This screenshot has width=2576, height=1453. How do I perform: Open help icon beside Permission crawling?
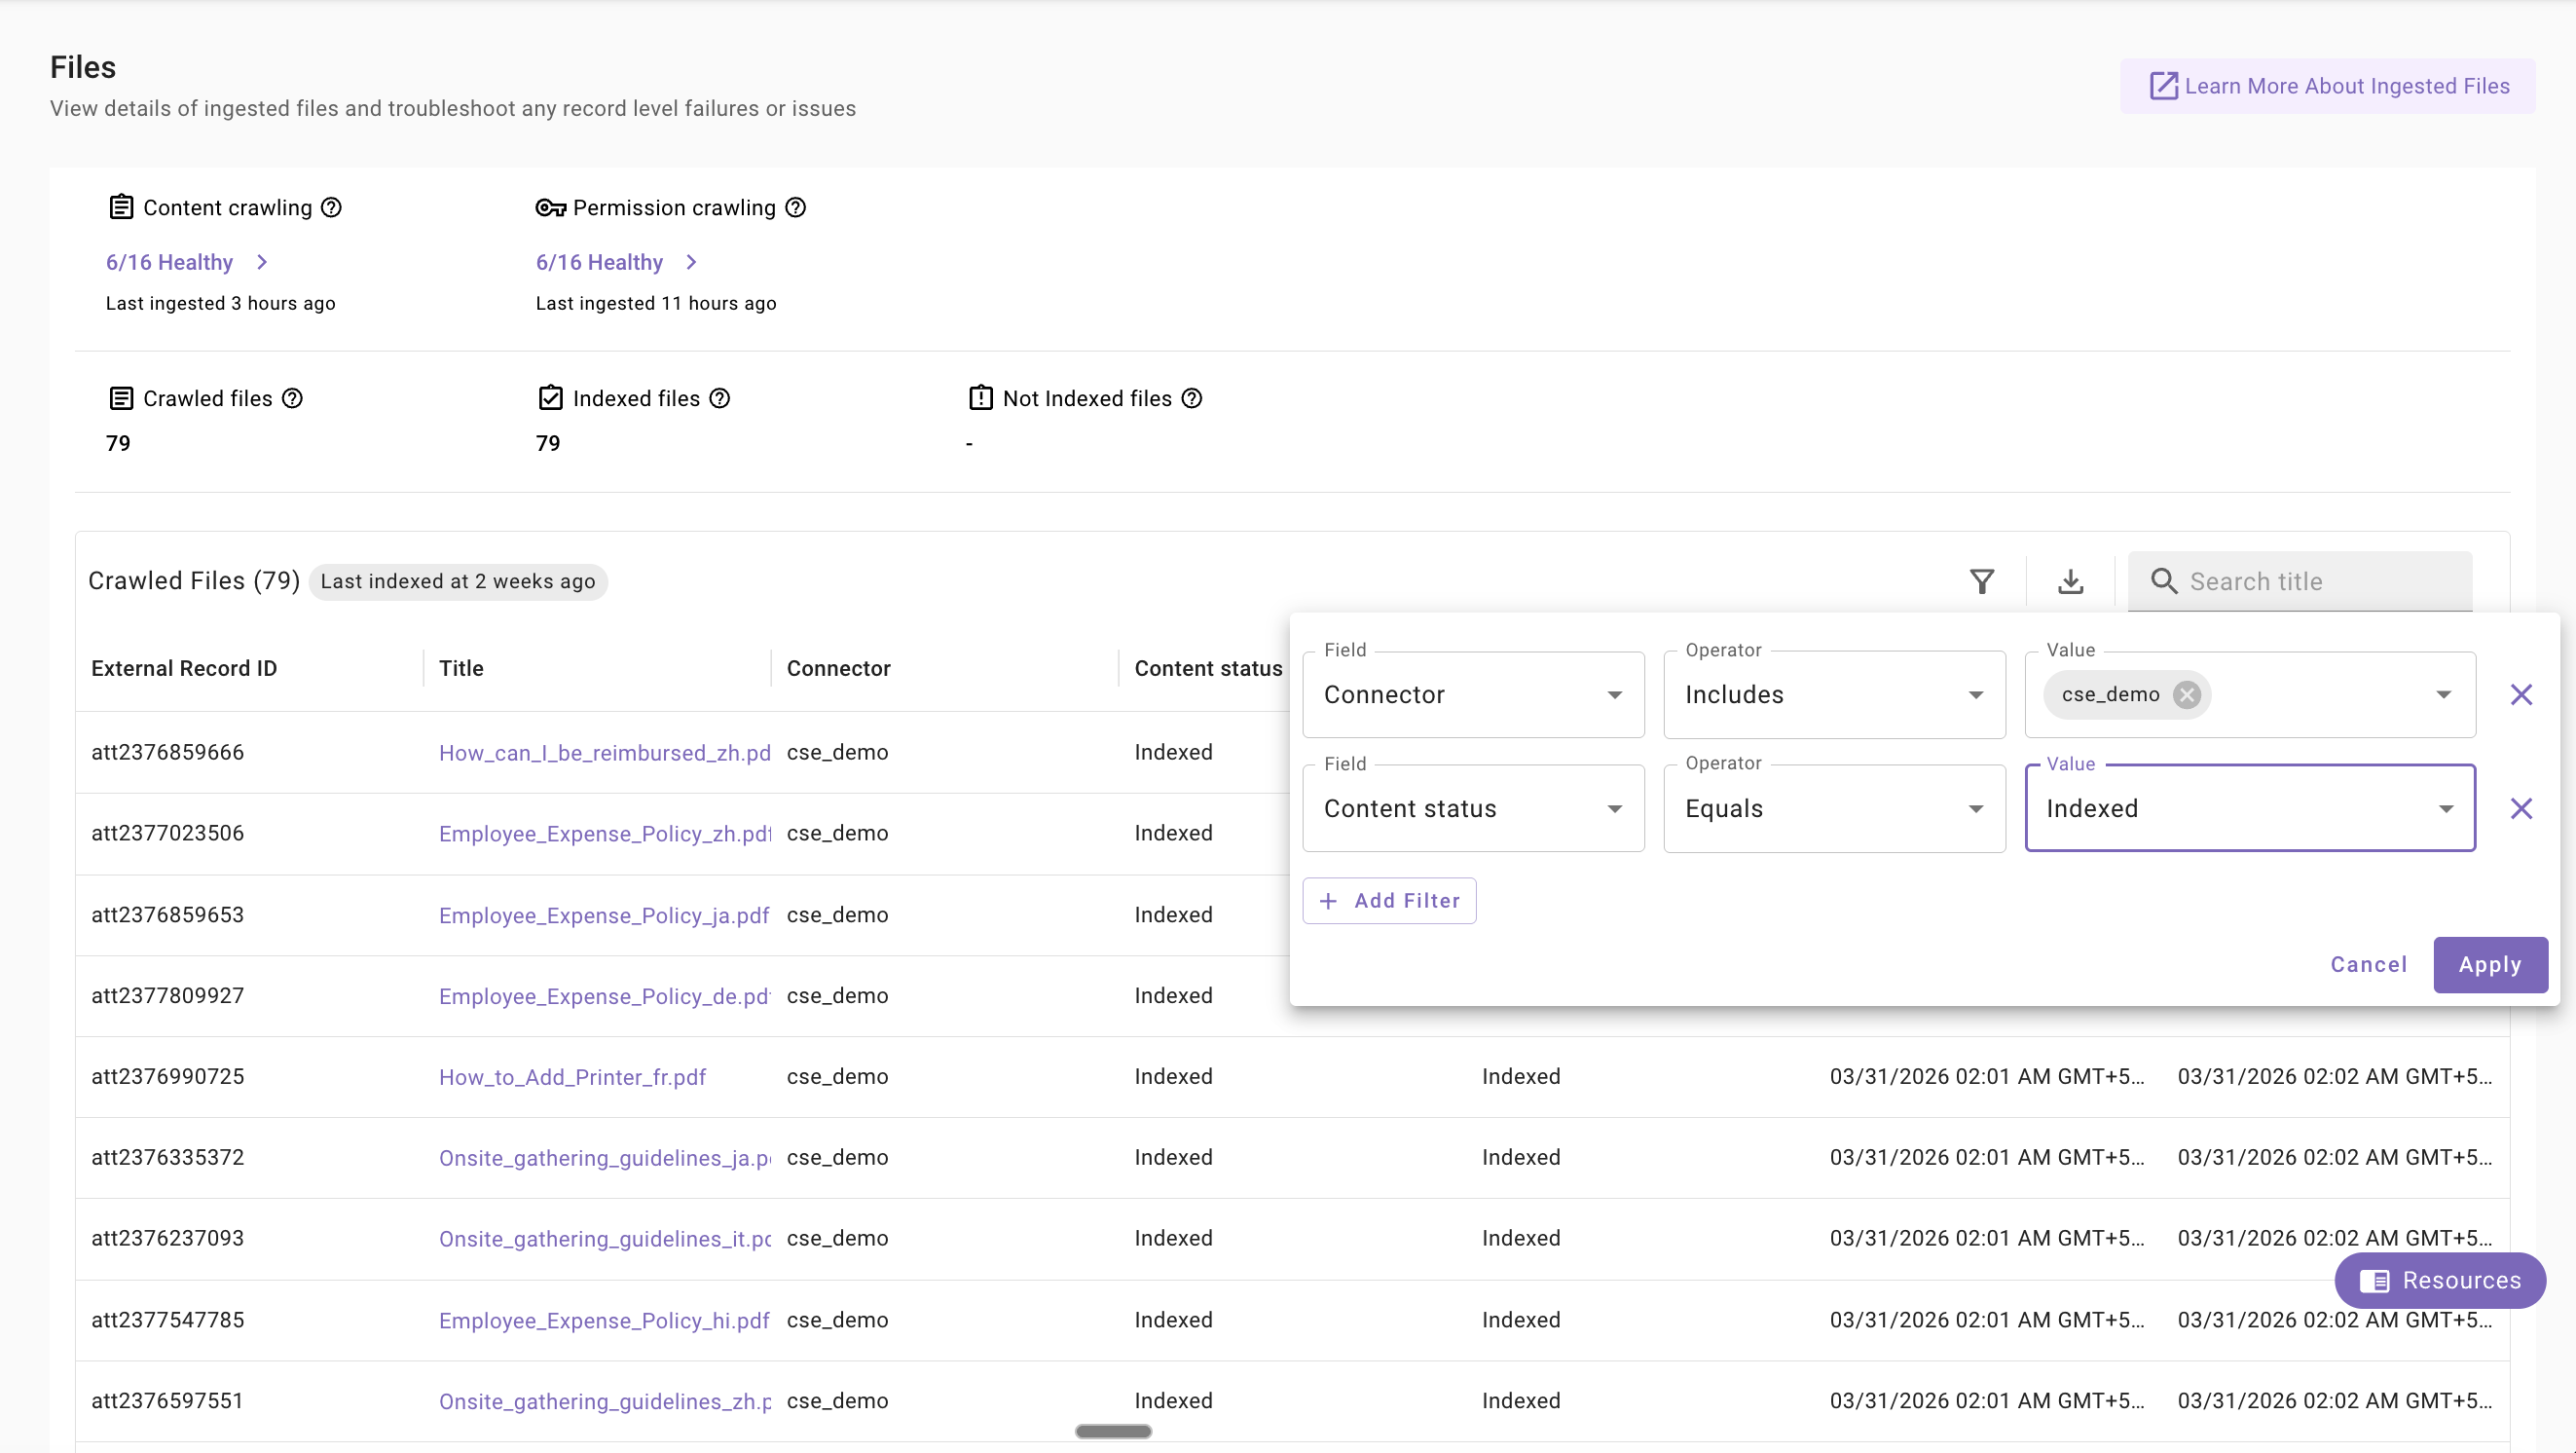[795, 207]
